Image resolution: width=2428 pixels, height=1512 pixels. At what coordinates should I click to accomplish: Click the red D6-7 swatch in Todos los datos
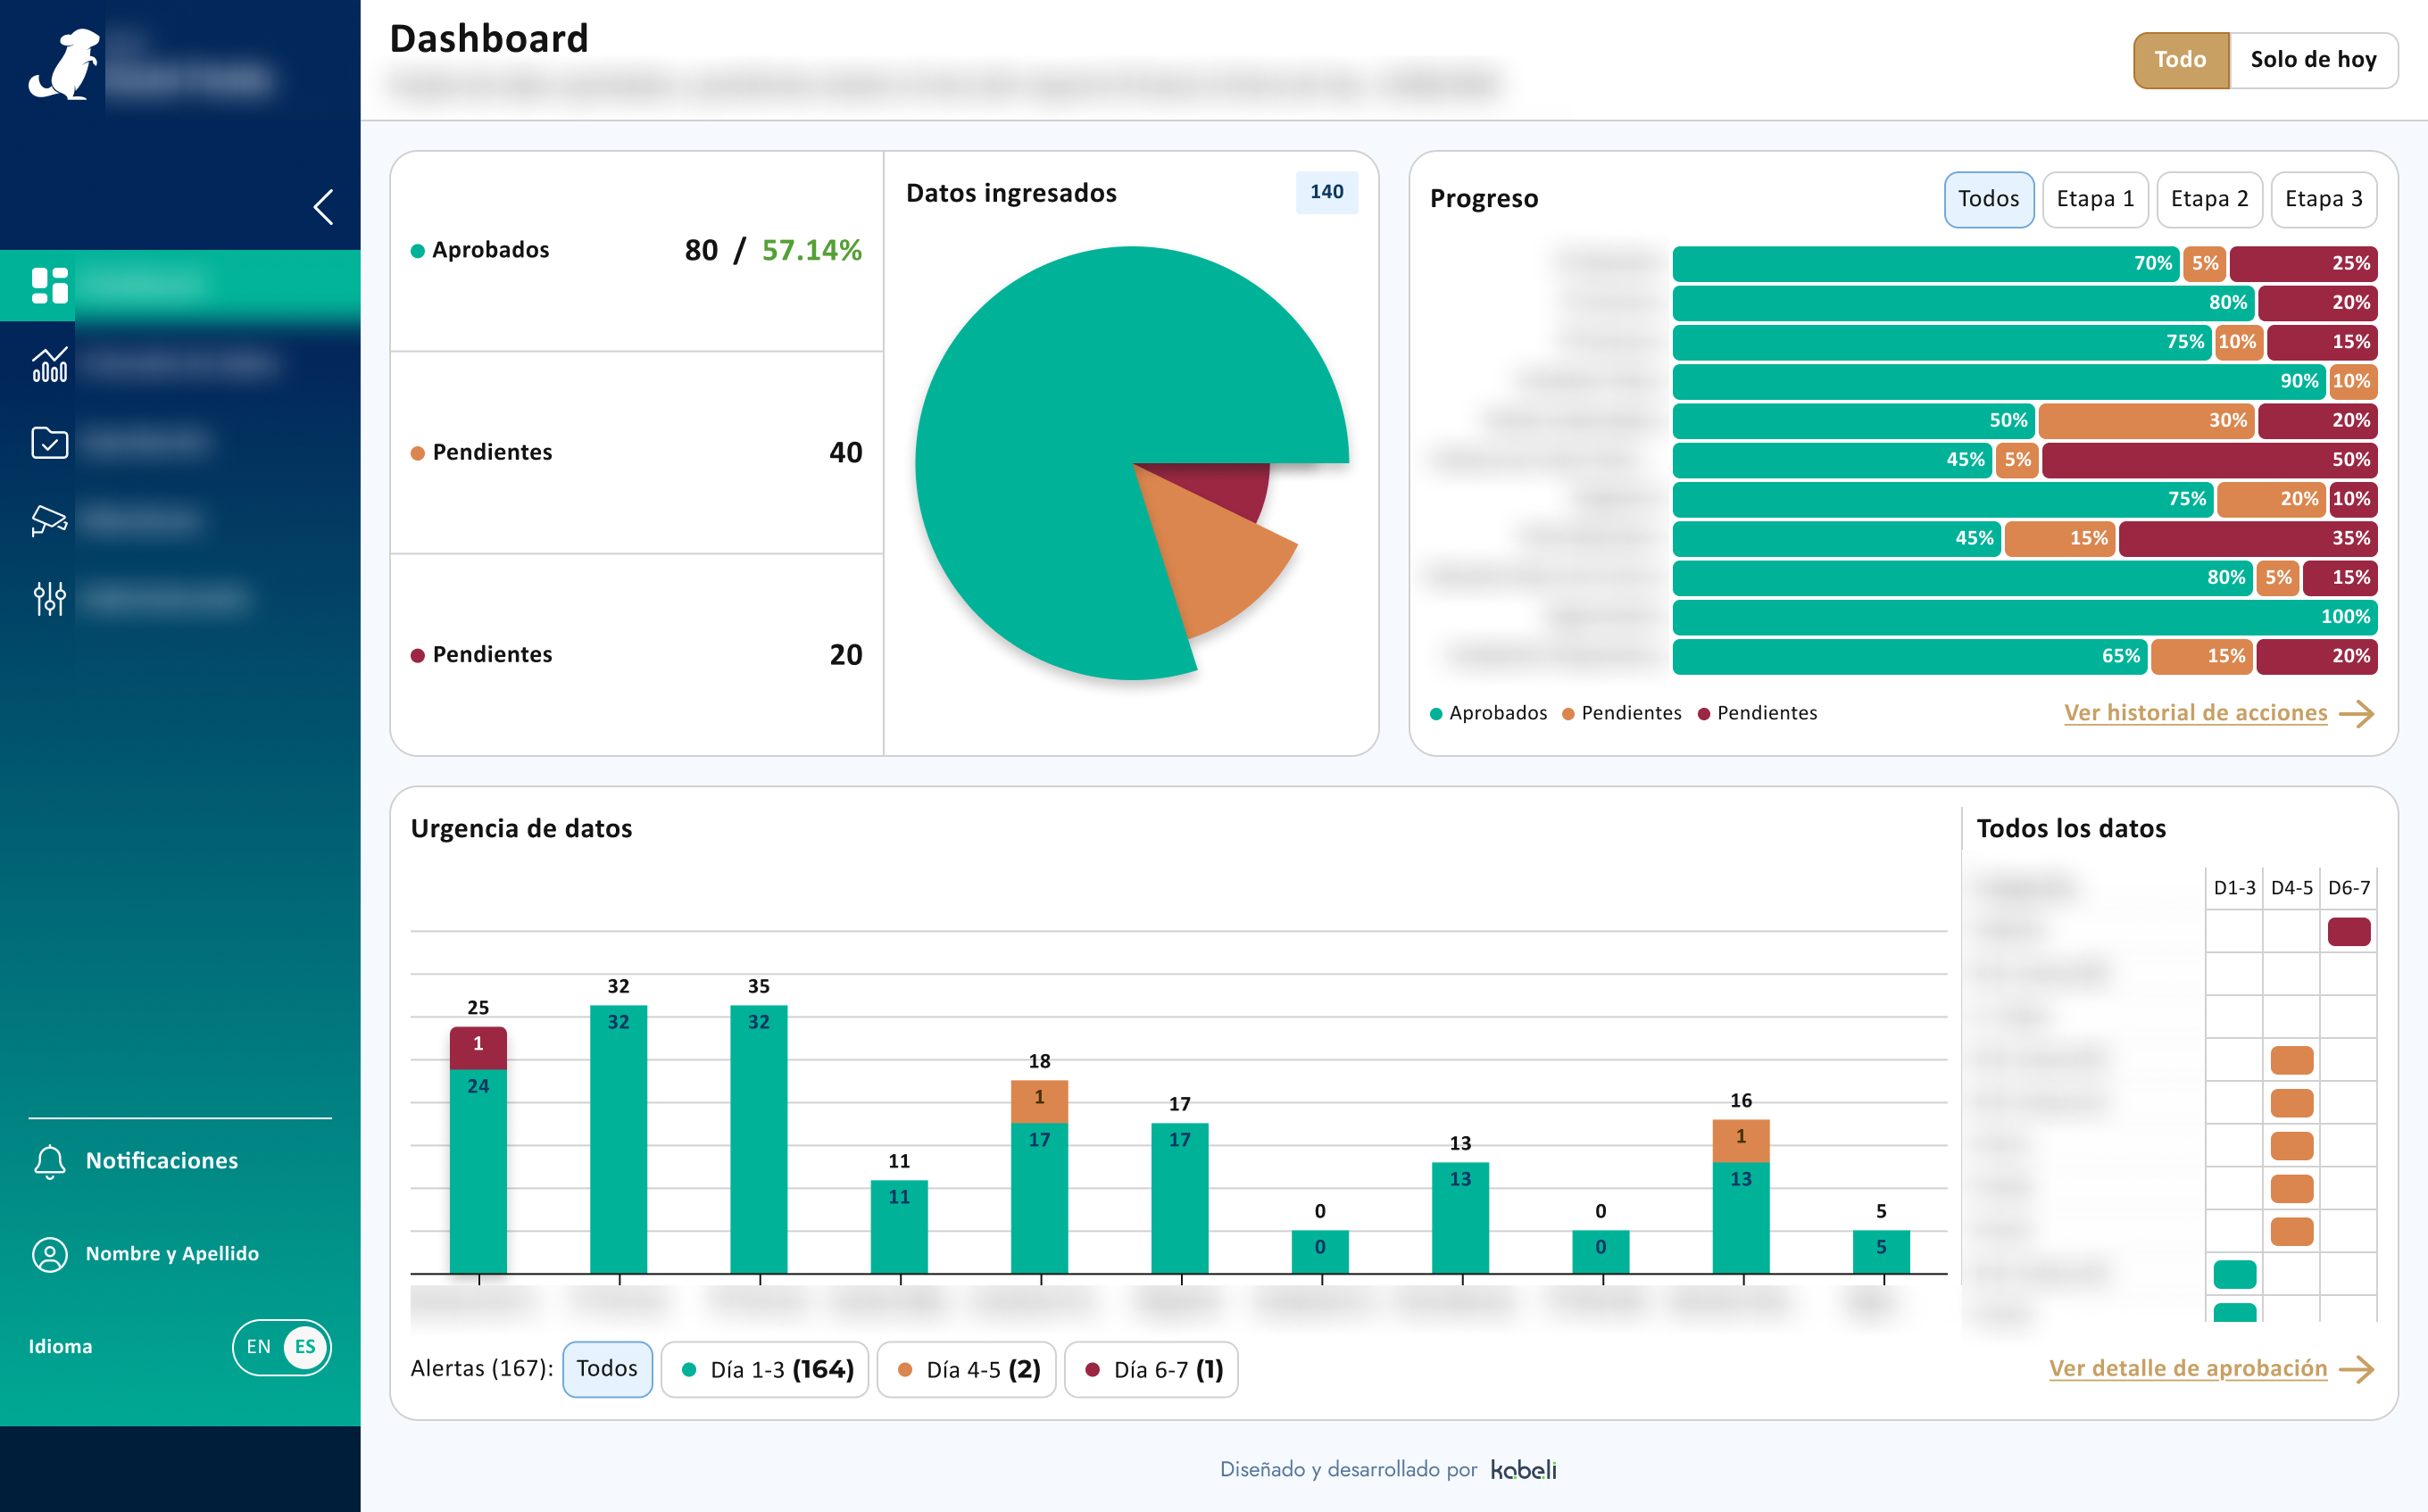[2348, 932]
